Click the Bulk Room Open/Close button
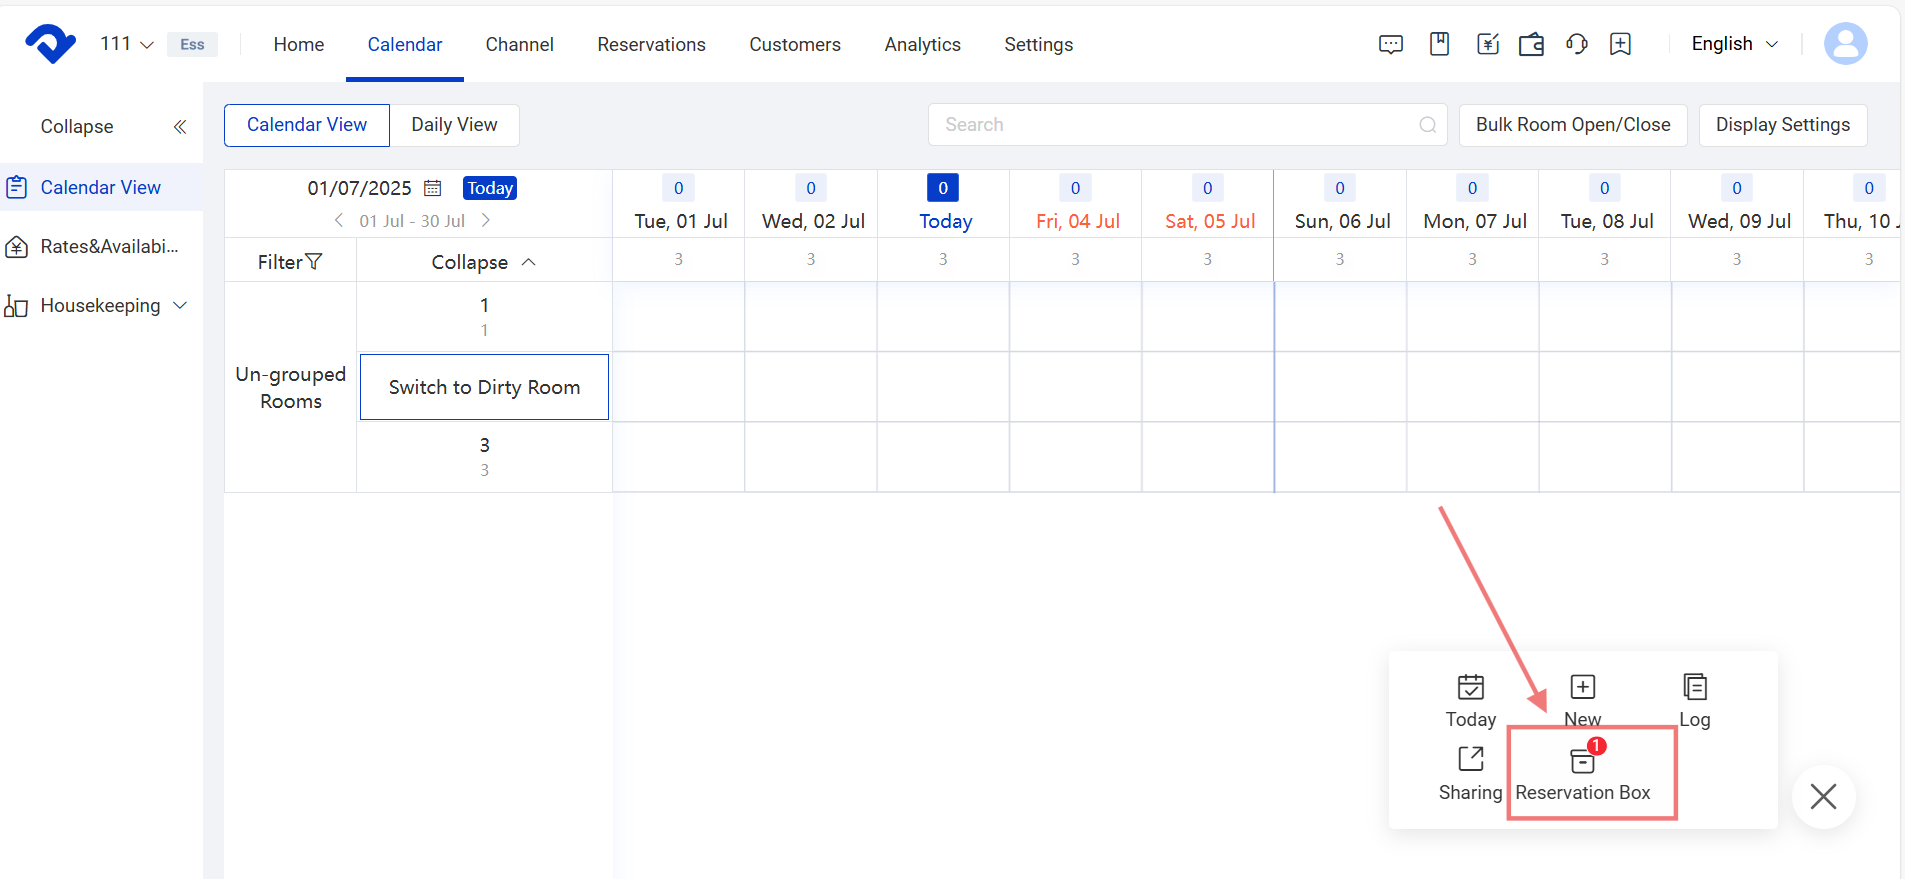Viewport: 1905px width, 879px height. pos(1572,125)
